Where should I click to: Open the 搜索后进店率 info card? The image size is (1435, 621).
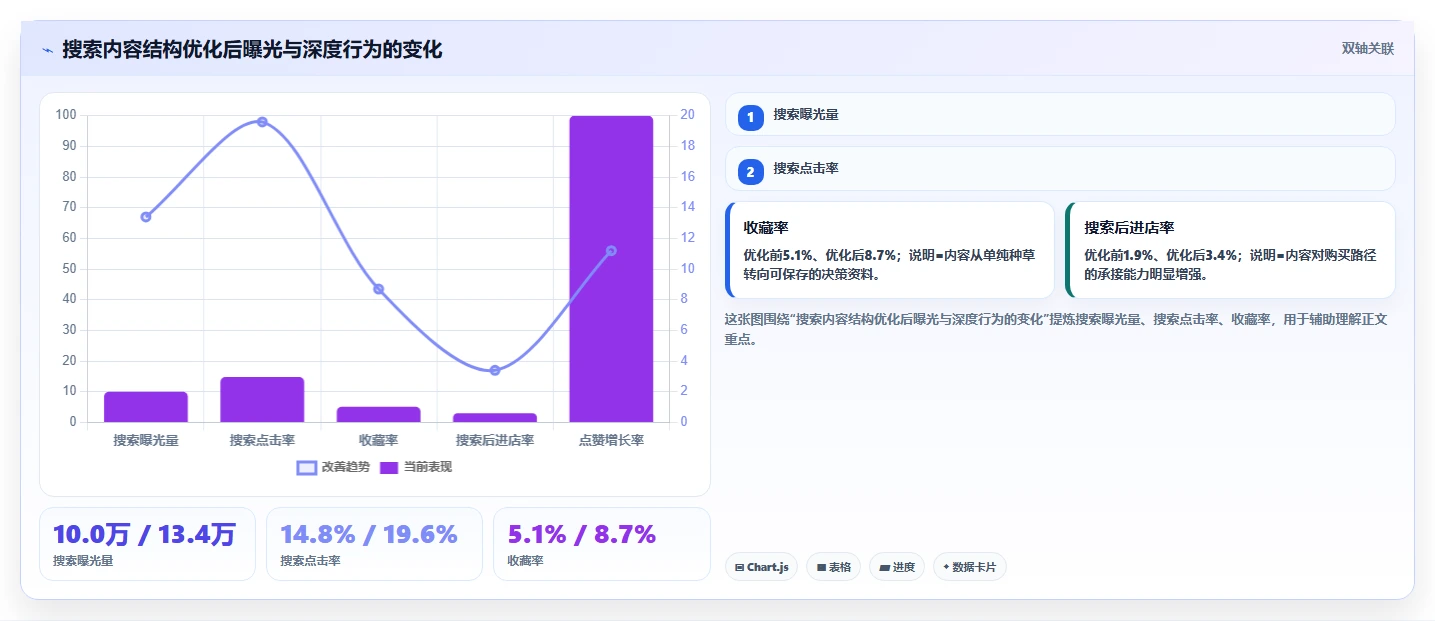1230,250
